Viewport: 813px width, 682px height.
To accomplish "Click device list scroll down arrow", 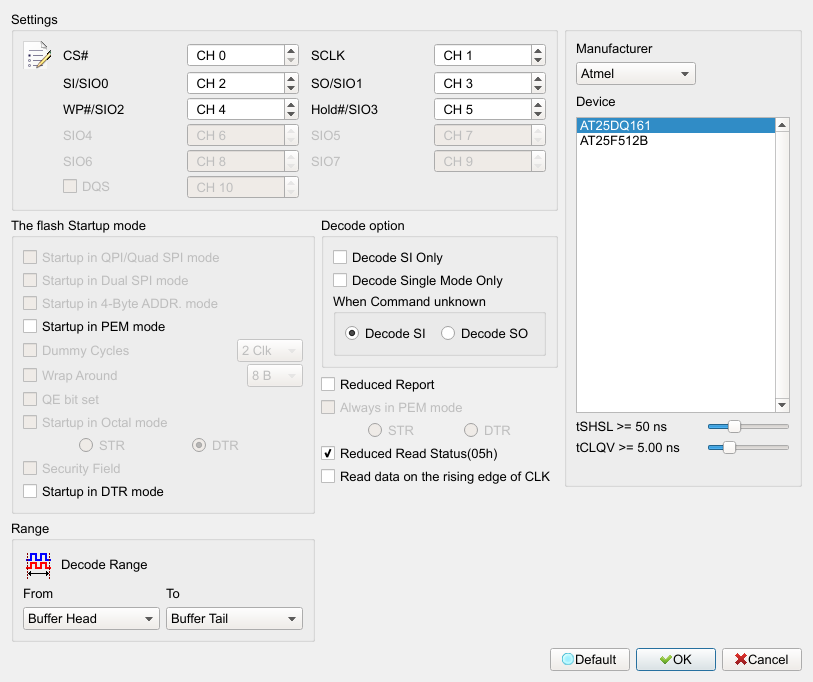I will click(782, 405).
